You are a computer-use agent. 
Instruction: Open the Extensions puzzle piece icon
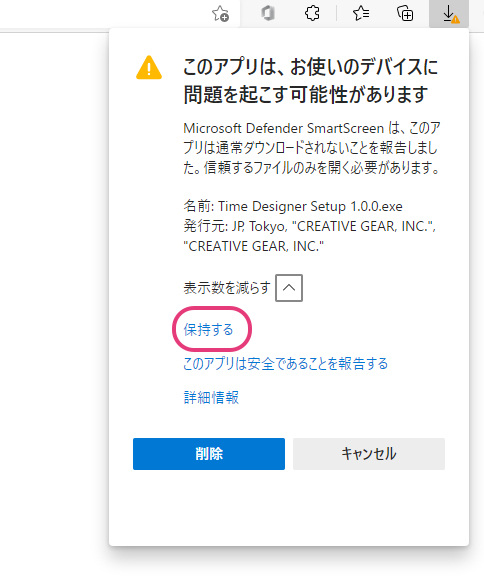pyautogui.click(x=312, y=14)
